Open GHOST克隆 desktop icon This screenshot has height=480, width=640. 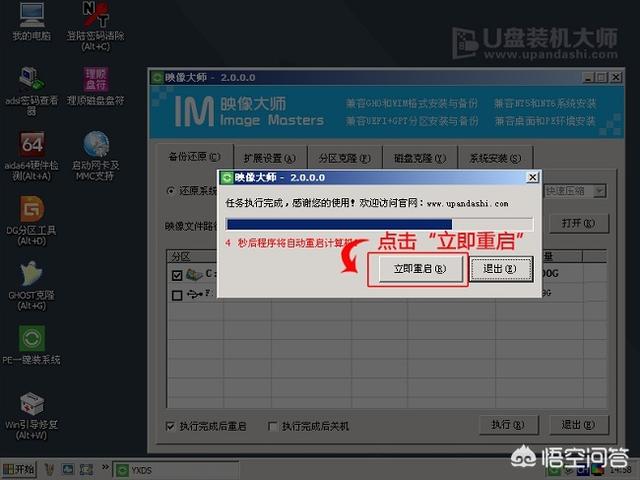coord(31,286)
